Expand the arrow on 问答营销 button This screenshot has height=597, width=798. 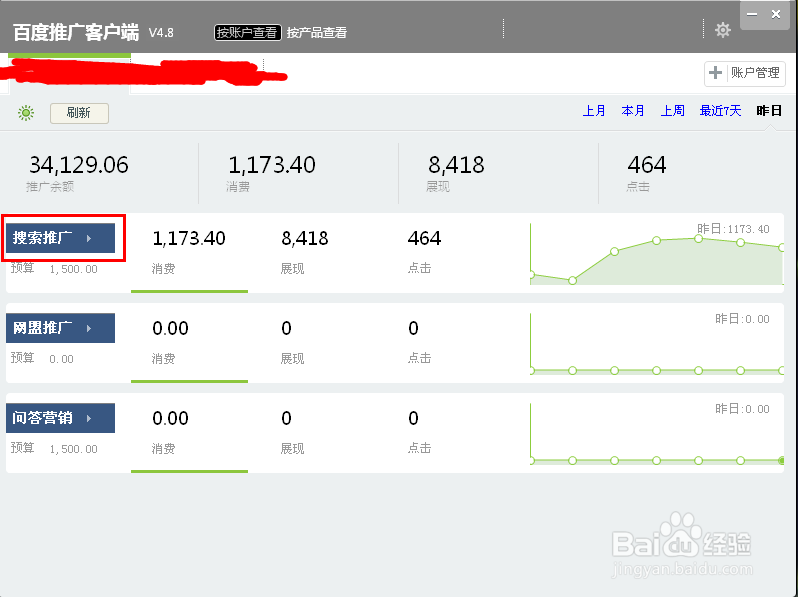point(89,418)
